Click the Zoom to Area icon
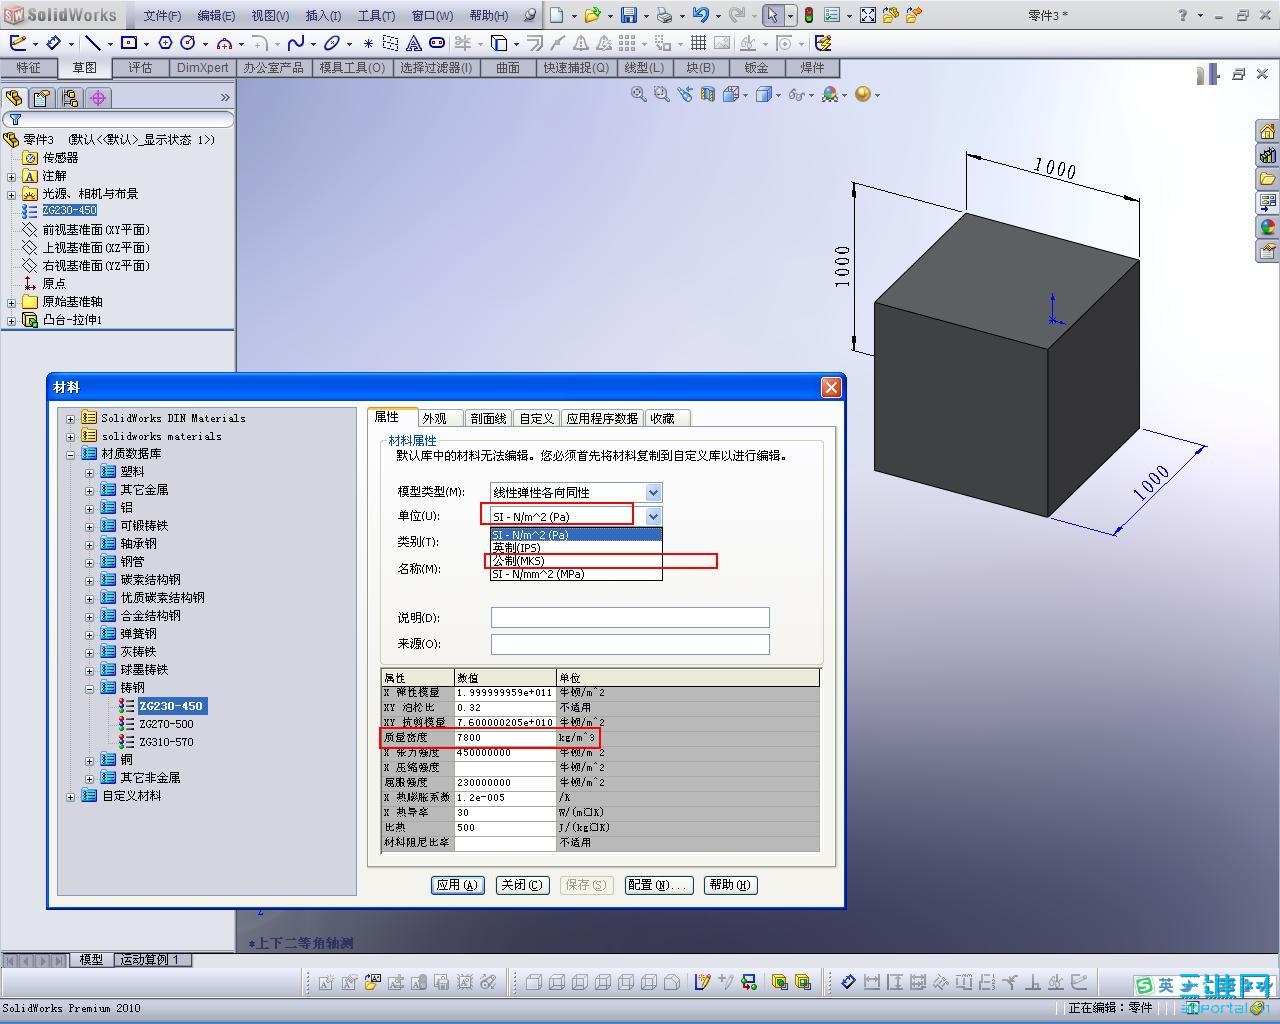Image resolution: width=1280 pixels, height=1024 pixels. tap(661, 94)
